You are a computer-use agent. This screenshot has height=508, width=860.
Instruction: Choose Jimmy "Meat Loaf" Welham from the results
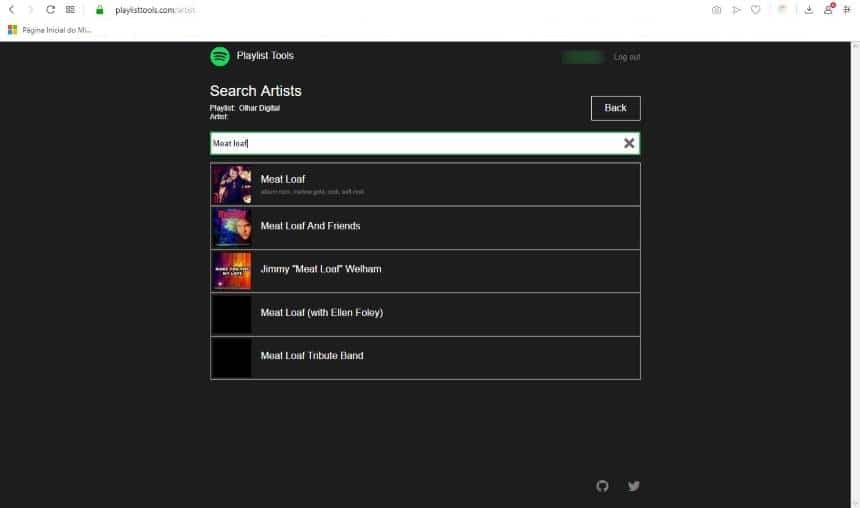425,271
